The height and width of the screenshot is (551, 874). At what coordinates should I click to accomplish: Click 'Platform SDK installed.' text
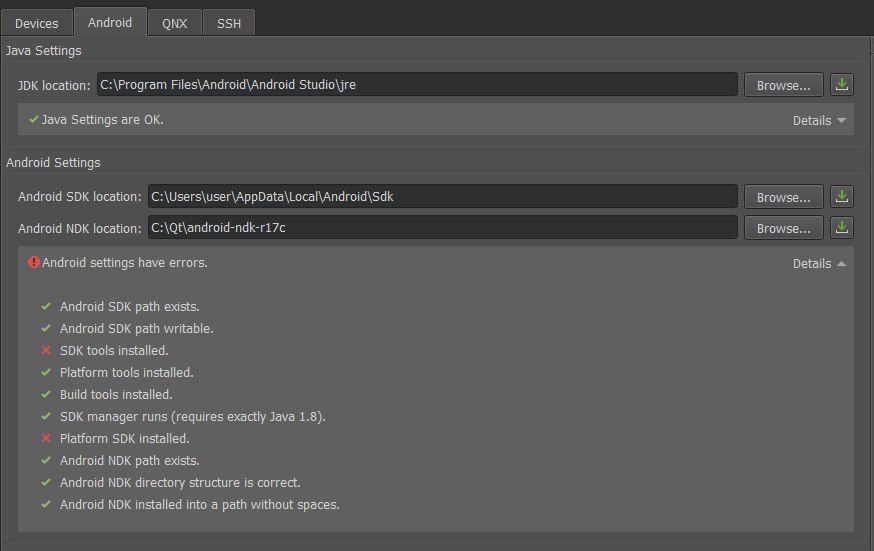click(125, 438)
